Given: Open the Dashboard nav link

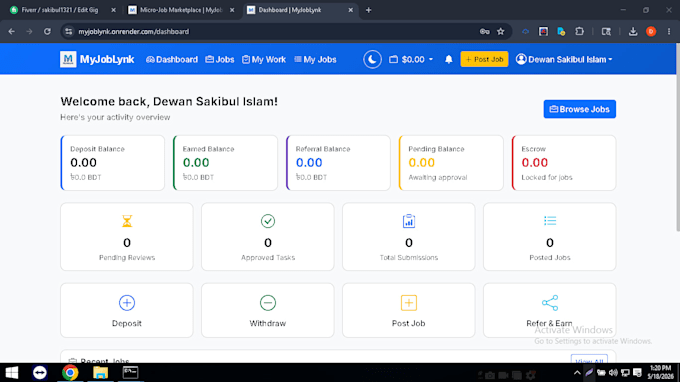Looking at the screenshot, I should 172,59.
